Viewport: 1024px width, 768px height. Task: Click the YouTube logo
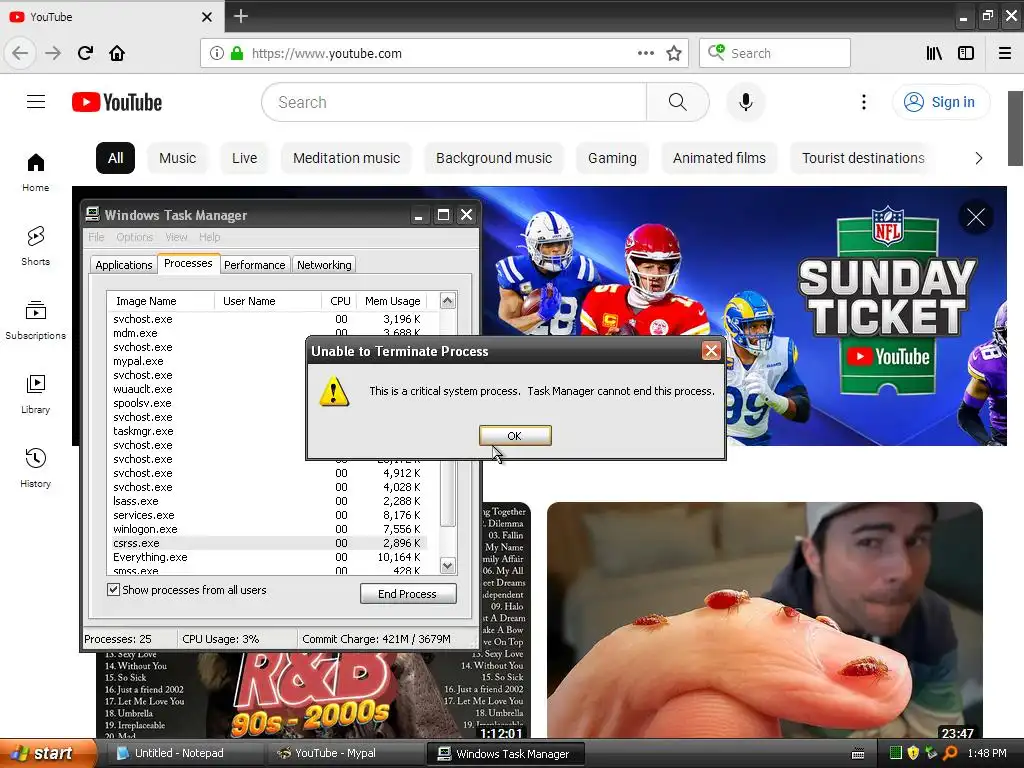117,102
